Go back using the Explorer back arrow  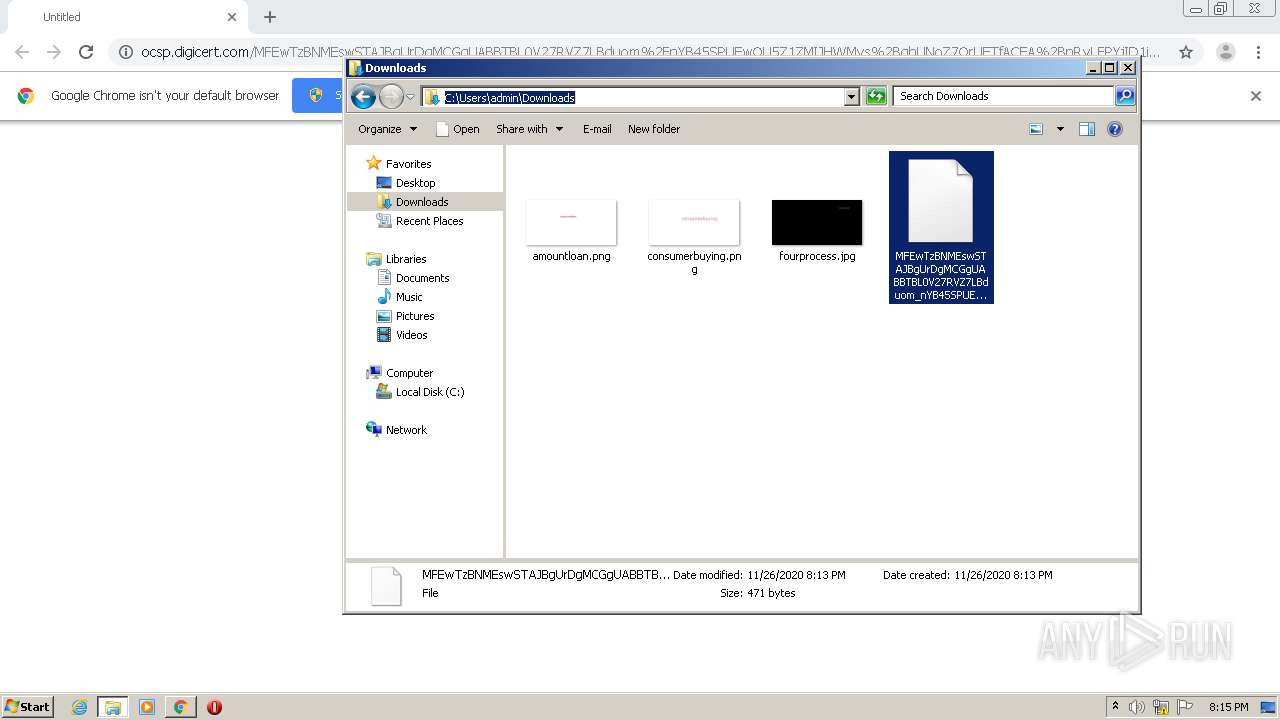[363, 96]
